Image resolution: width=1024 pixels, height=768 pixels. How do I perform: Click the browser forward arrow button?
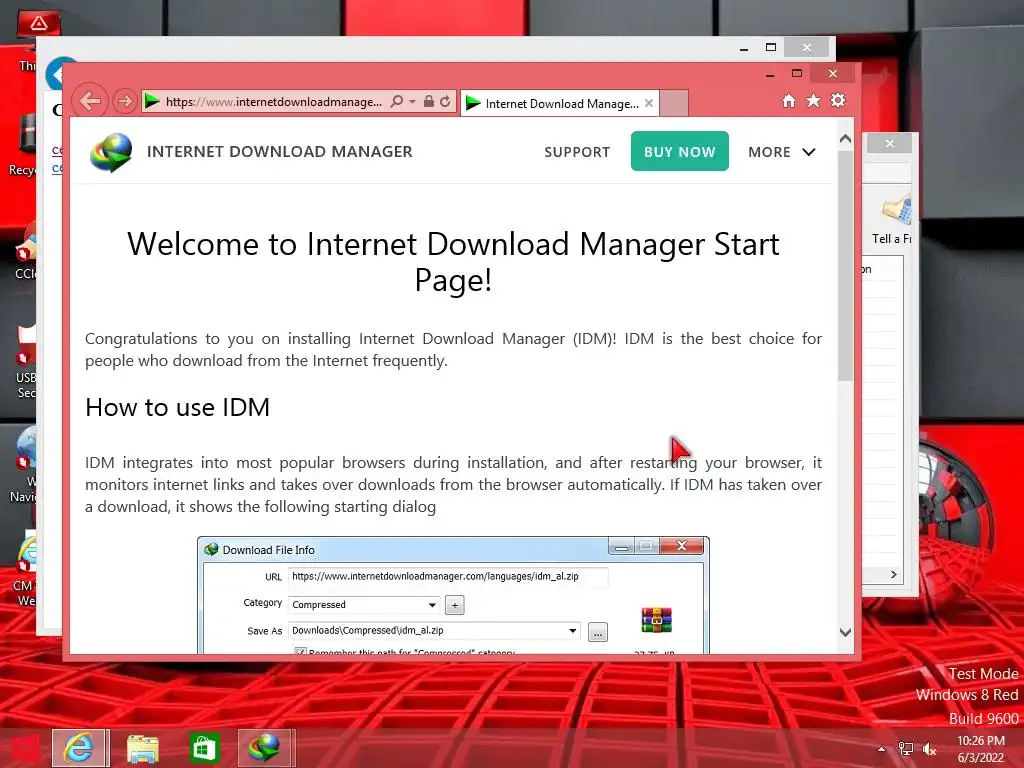(x=124, y=101)
